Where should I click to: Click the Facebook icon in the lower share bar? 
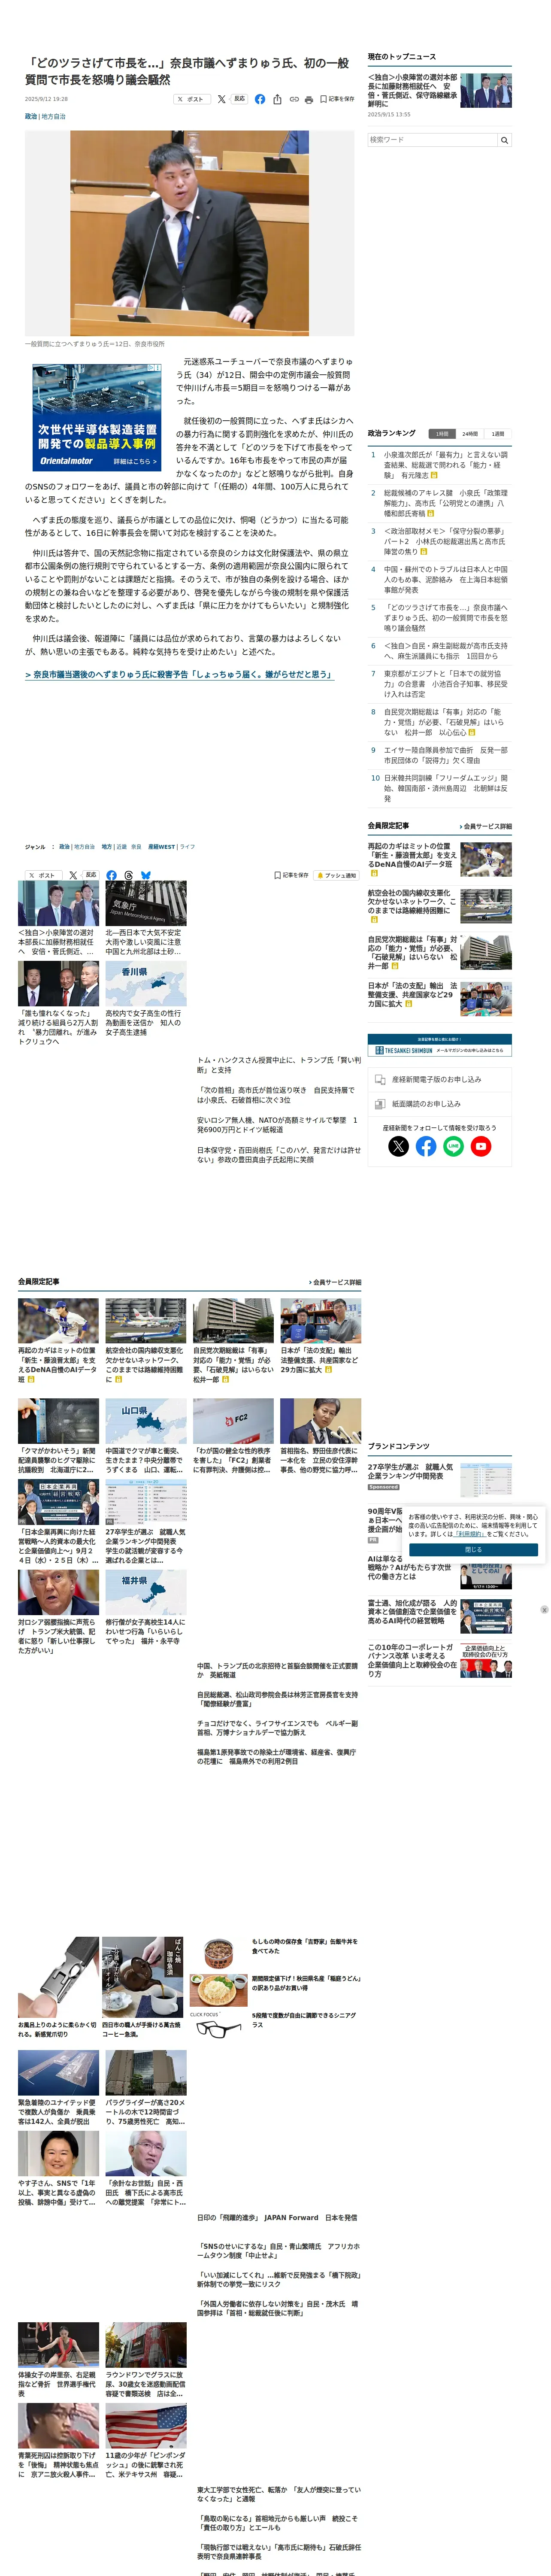coord(111,875)
